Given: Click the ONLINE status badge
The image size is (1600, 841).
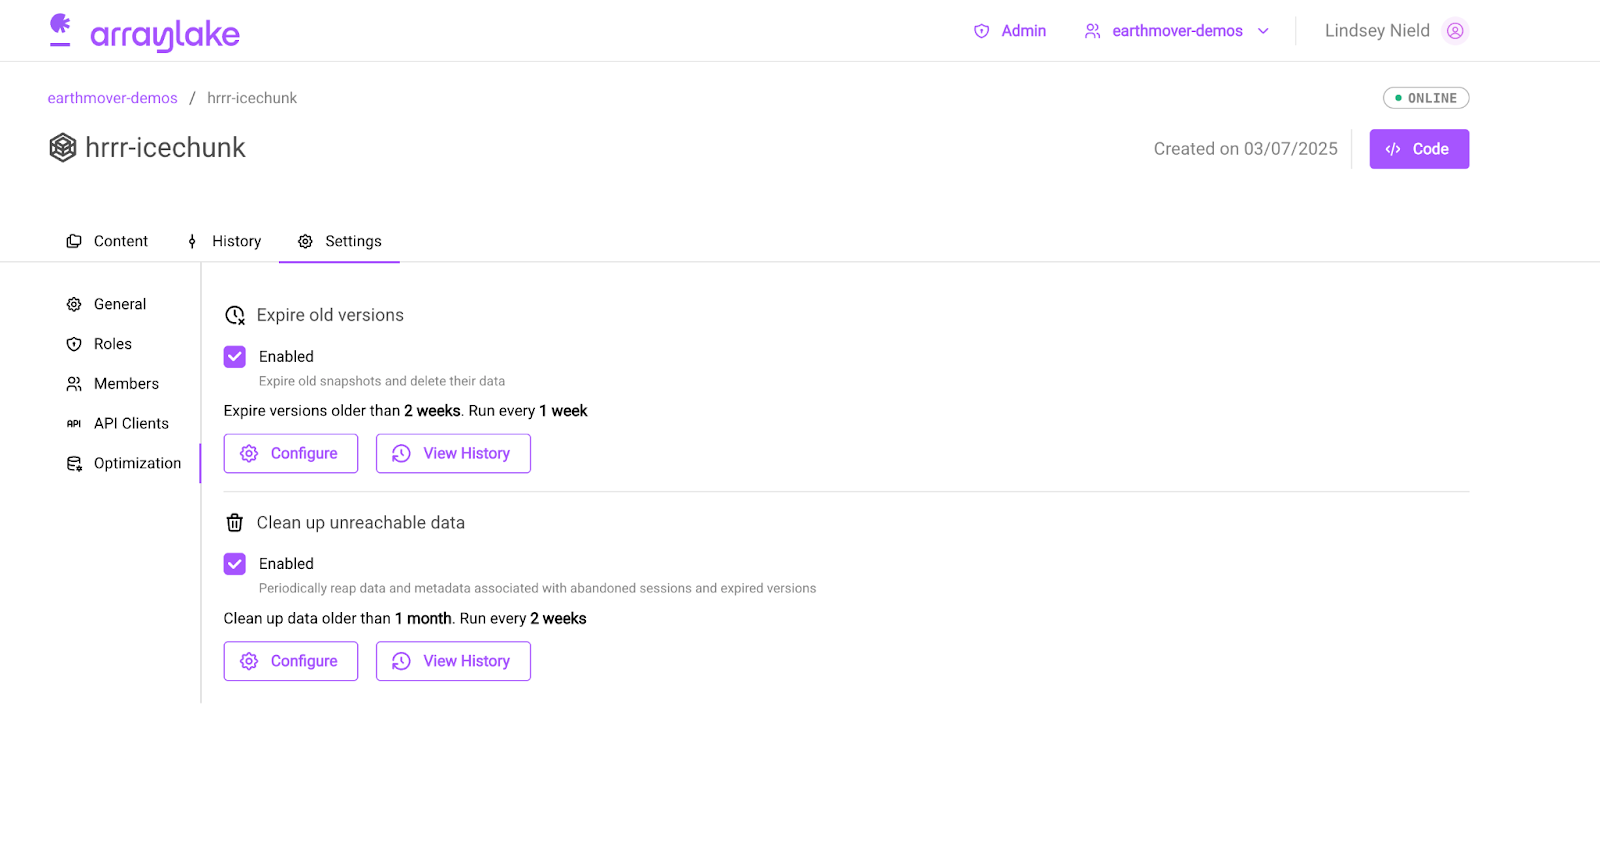Looking at the screenshot, I should 1425,98.
